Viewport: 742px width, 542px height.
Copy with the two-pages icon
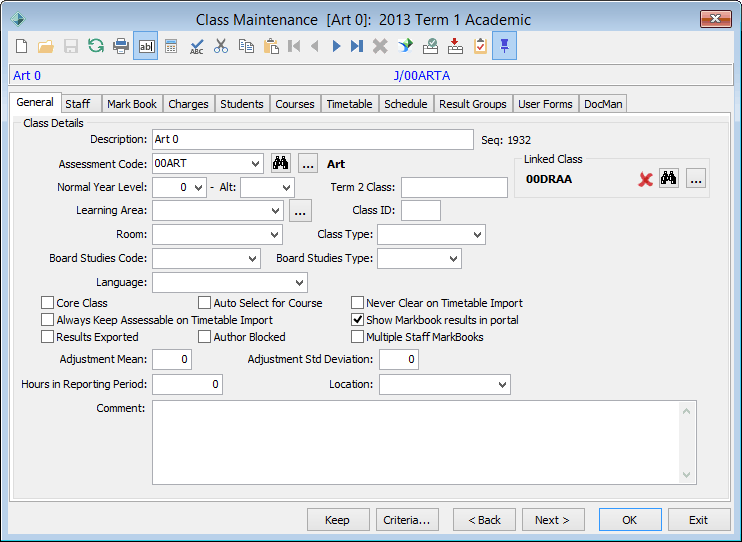pyautogui.click(x=246, y=46)
